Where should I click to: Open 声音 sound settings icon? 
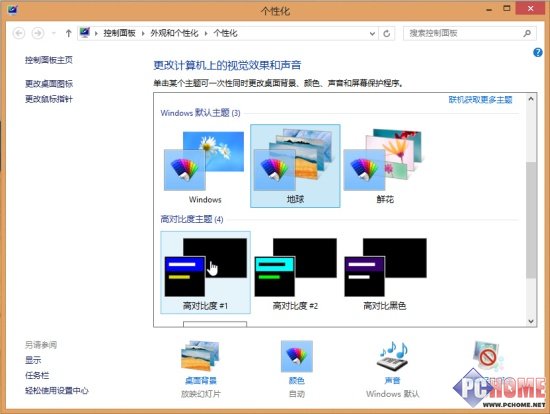click(393, 356)
